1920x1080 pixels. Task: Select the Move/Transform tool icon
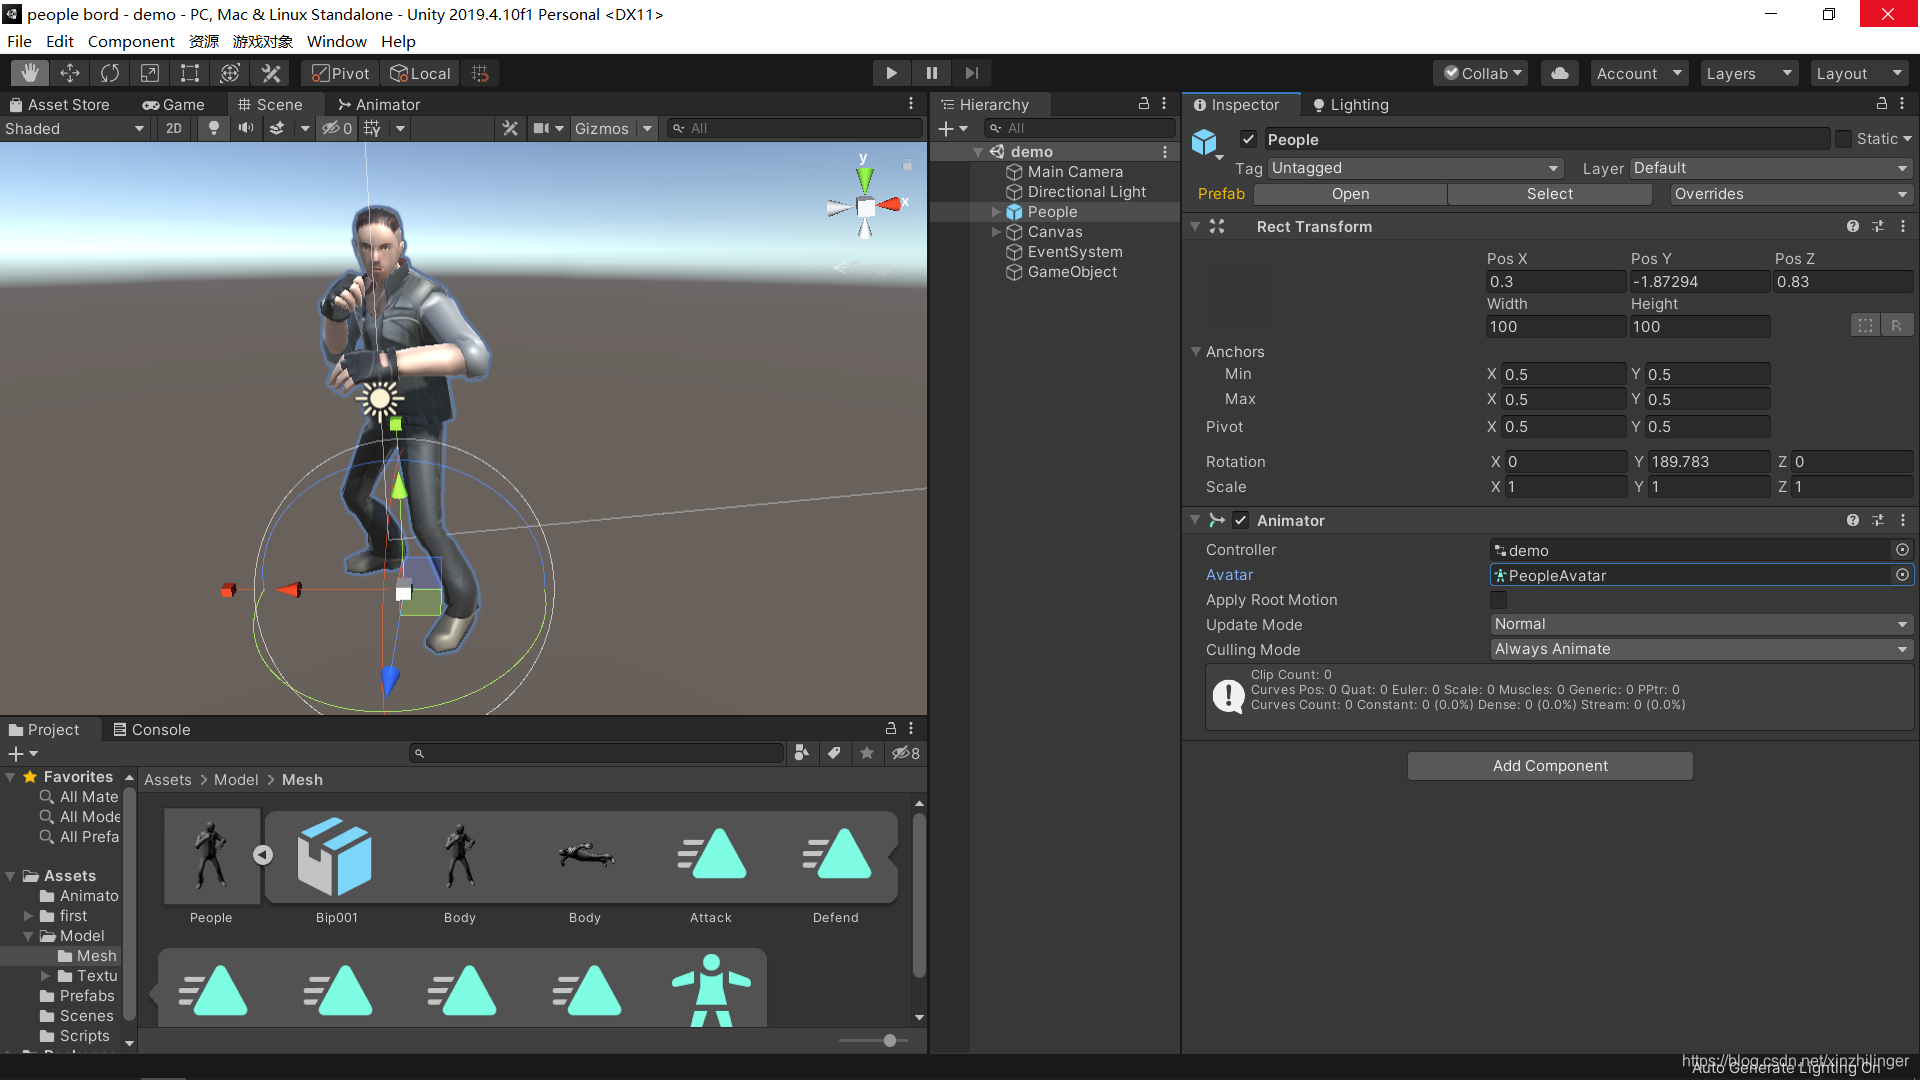[x=66, y=73]
